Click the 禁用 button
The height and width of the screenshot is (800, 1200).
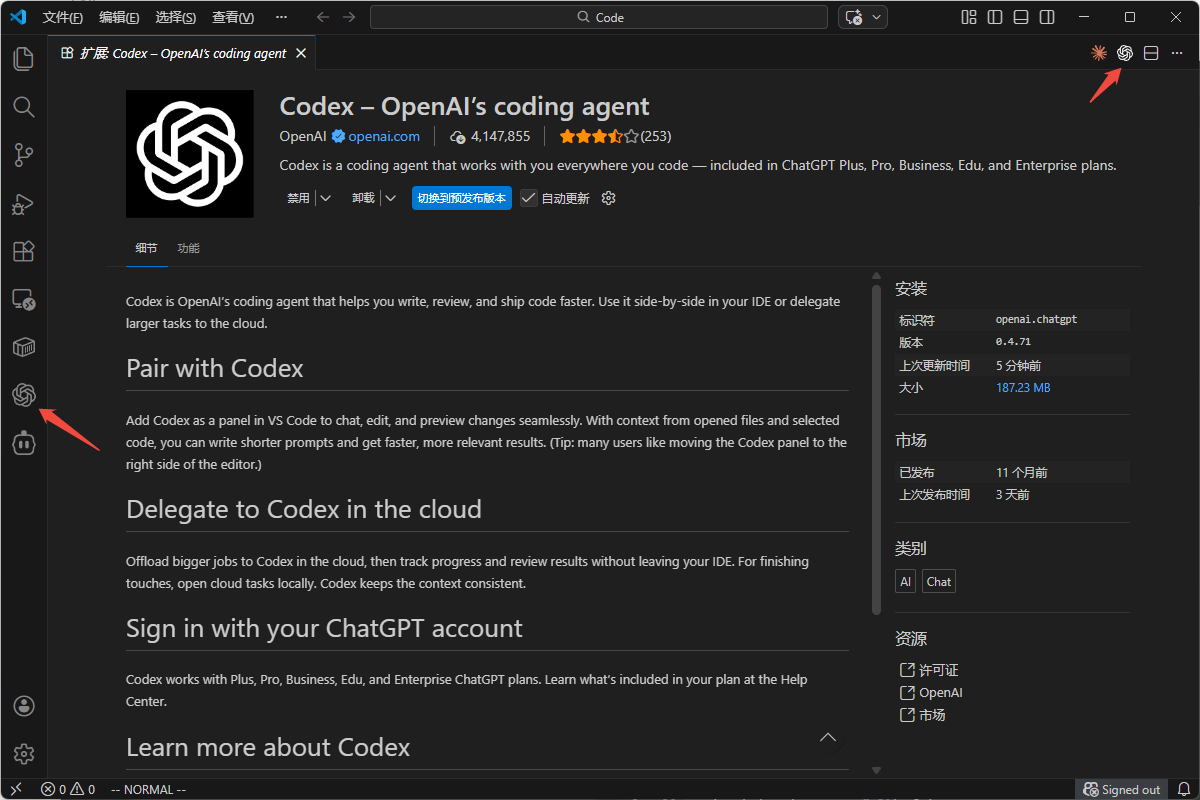coord(298,198)
